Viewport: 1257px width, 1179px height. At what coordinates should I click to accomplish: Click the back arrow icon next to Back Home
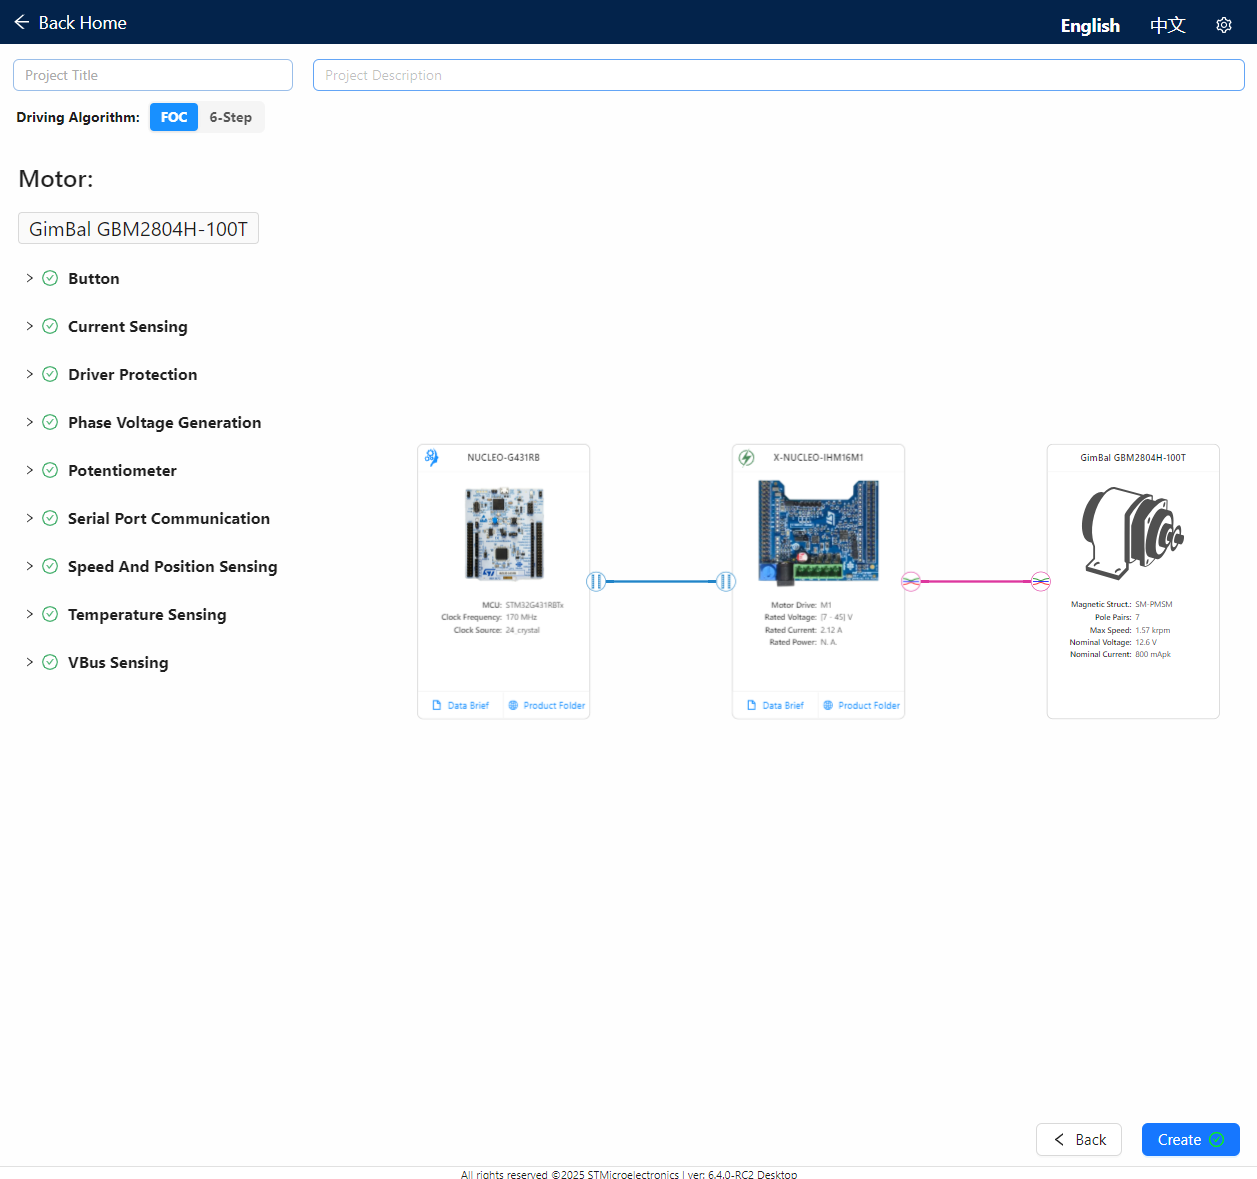click(21, 22)
